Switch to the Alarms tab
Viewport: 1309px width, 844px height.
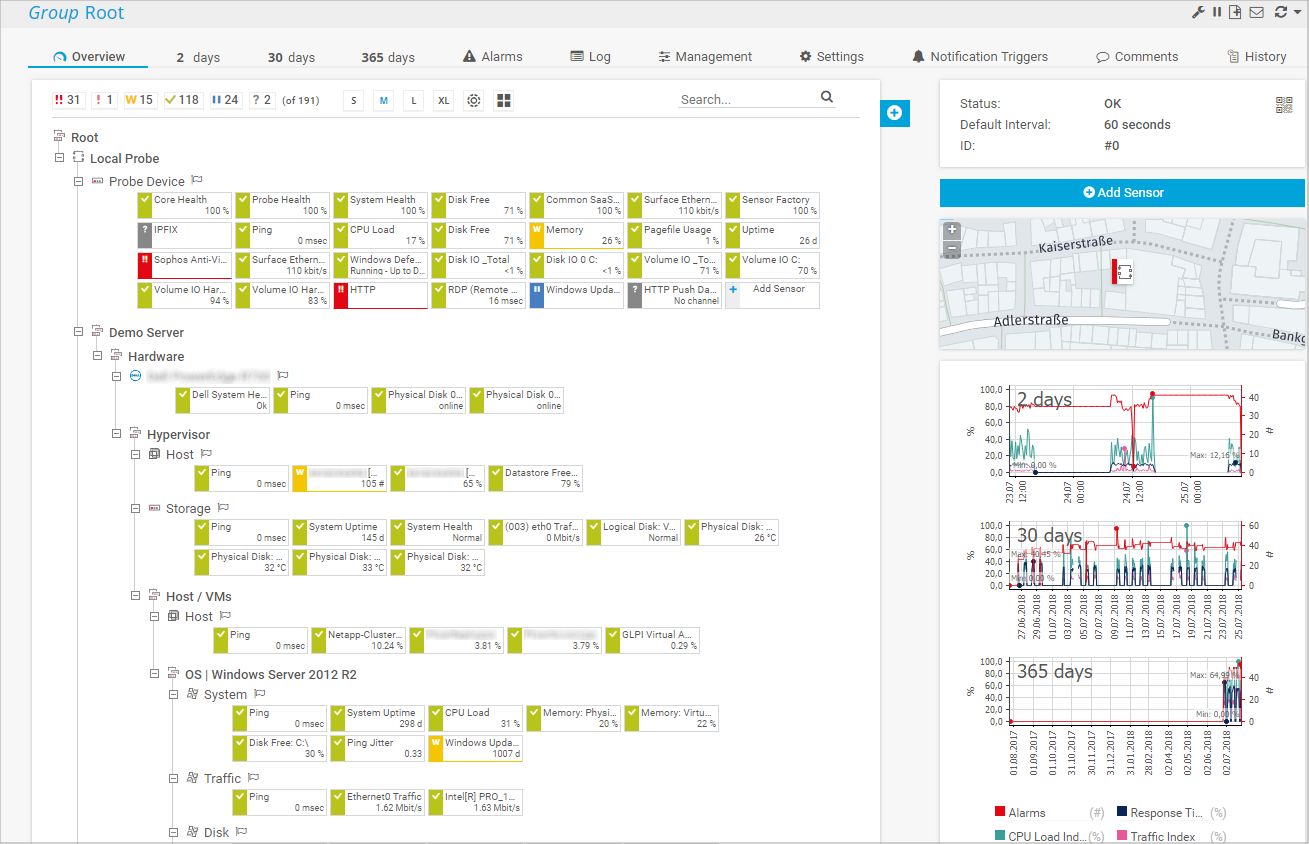pos(492,57)
